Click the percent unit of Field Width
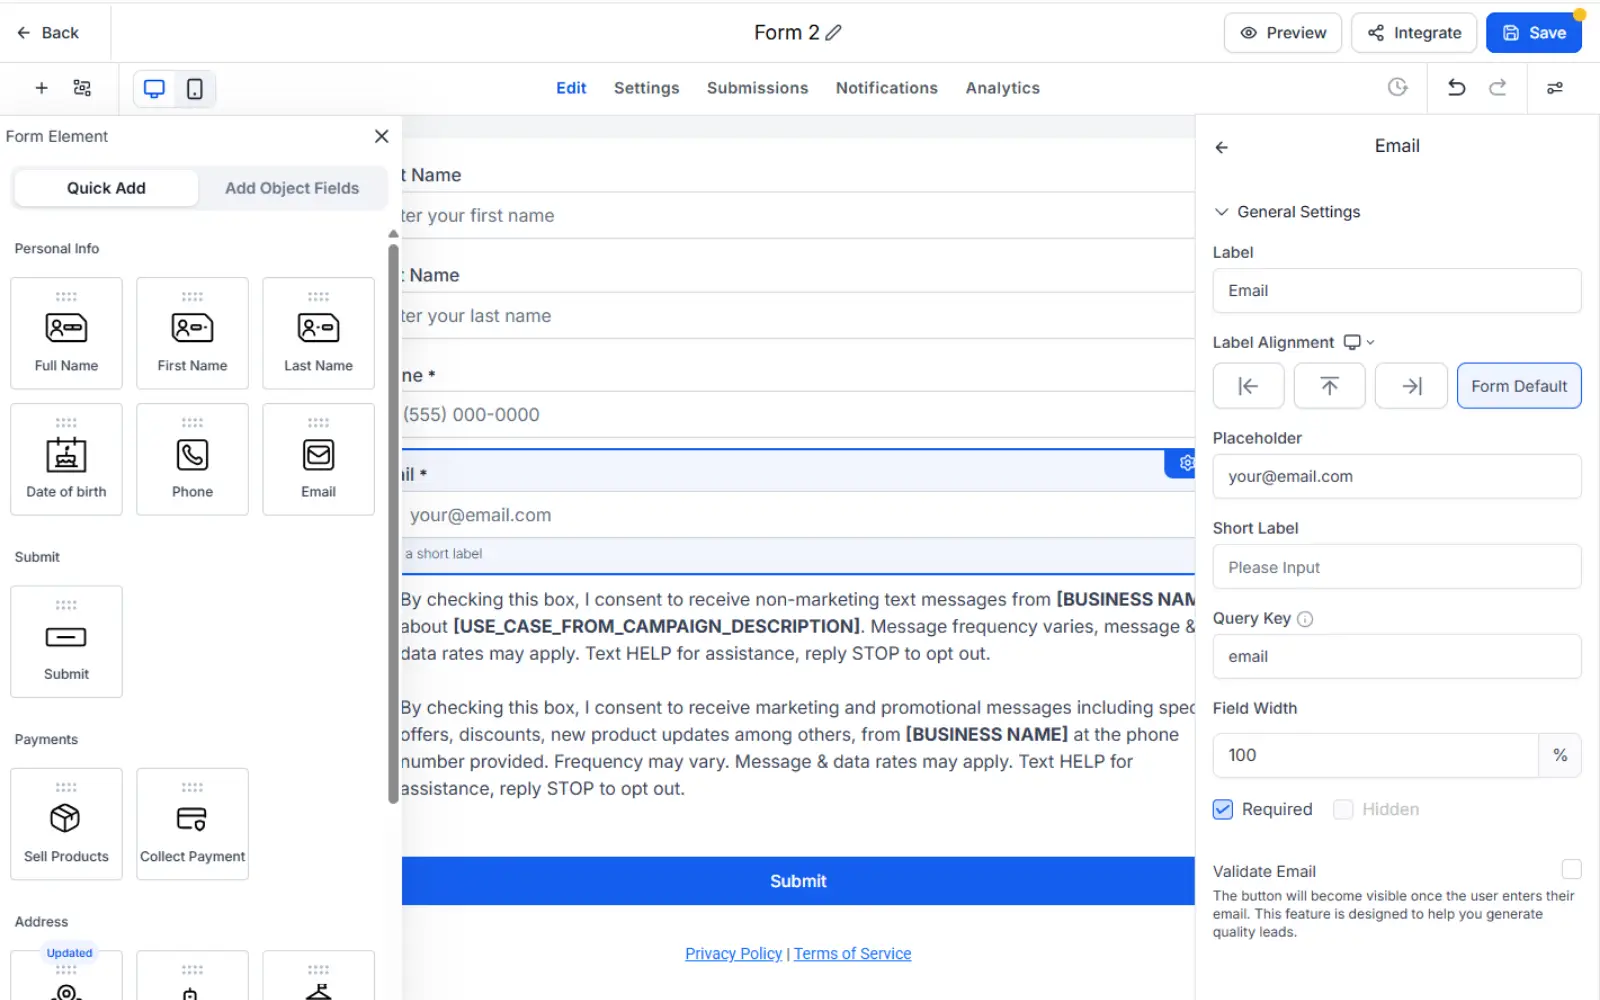The width and height of the screenshot is (1600, 1000). [x=1560, y=755]
